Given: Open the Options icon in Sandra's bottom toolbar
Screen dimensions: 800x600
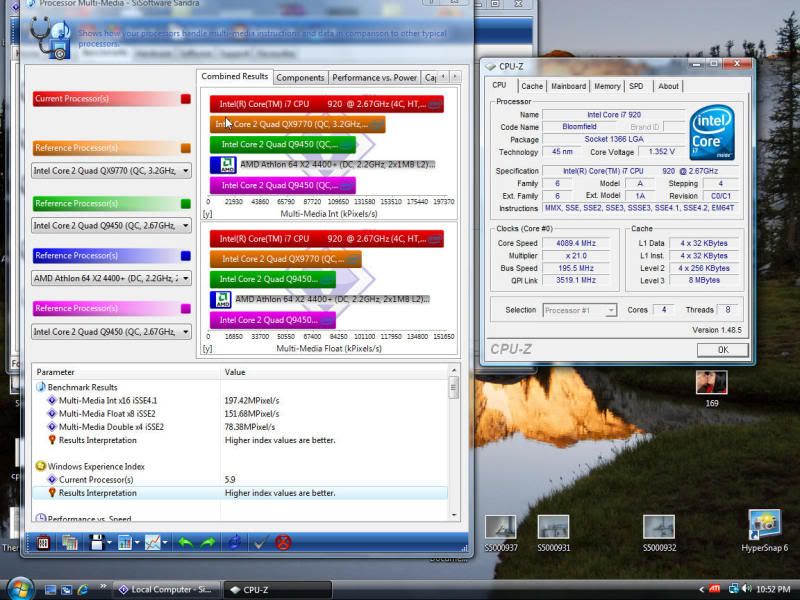Looking at the screenshot, I should (43, 542).
